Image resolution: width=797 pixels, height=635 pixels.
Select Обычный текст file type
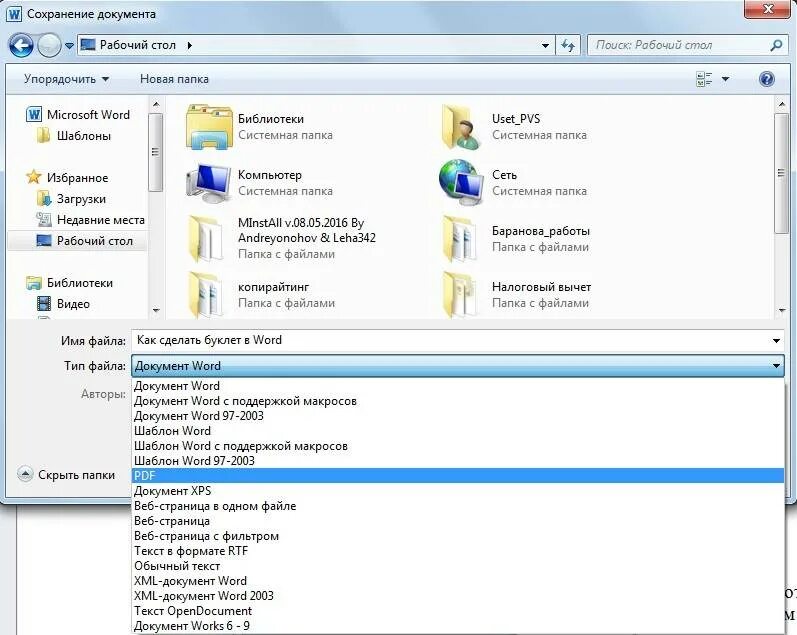click(x=457, y=566)
